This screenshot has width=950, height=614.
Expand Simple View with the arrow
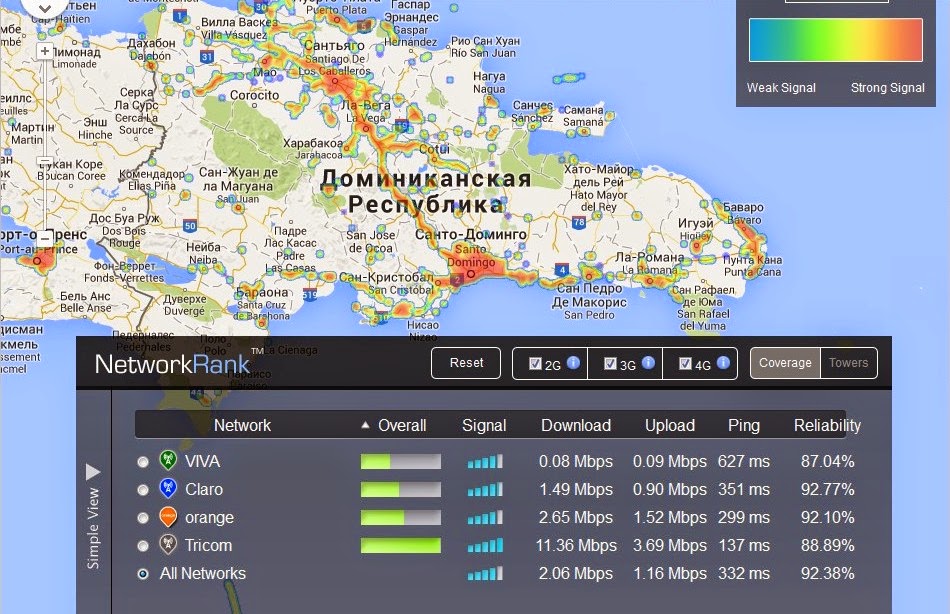pos(93,471)
